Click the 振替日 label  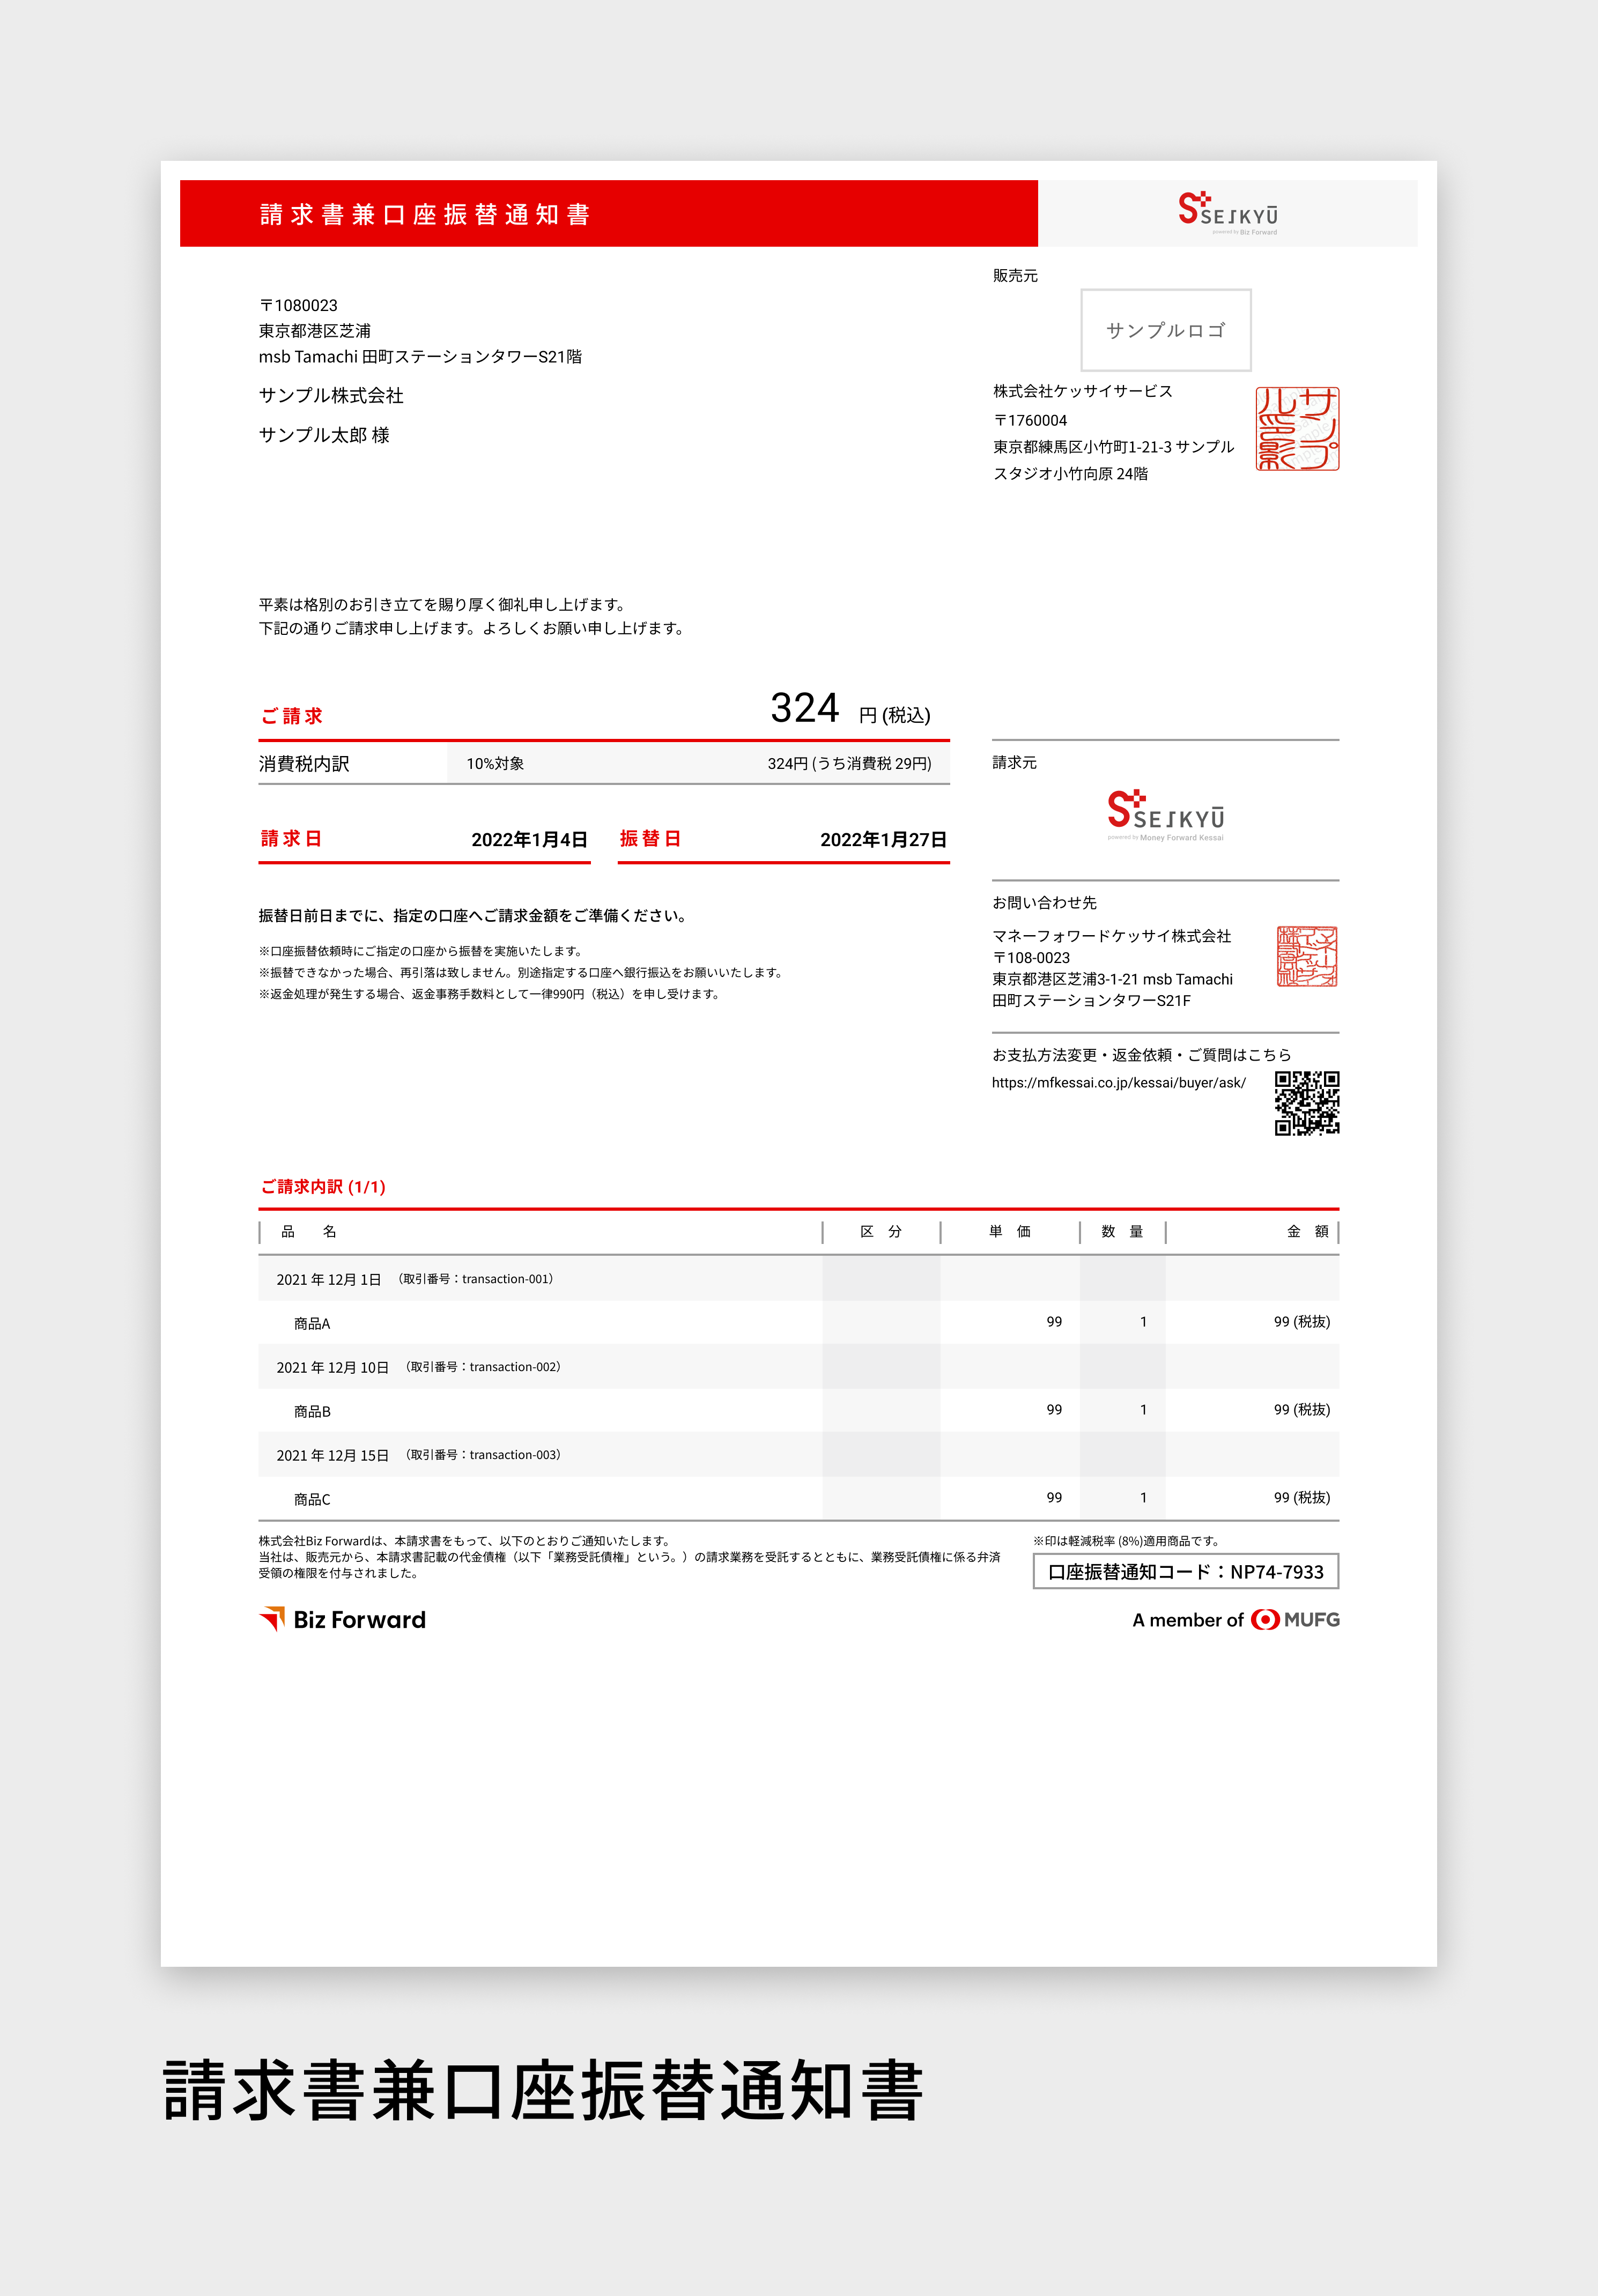pyautogui.click(x=650, y=839)
